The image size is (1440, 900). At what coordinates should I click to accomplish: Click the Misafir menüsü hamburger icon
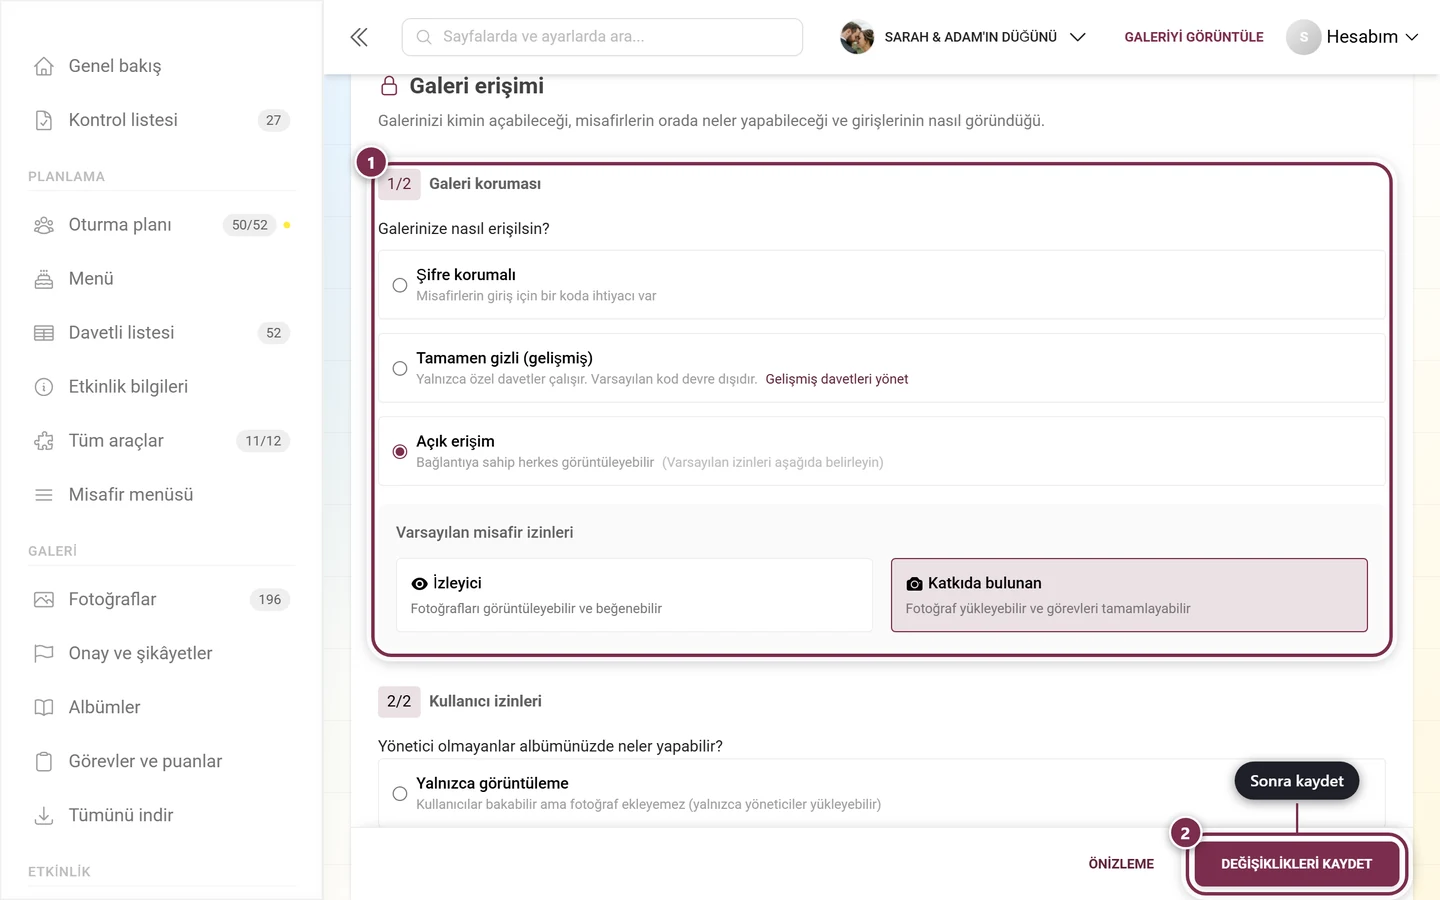[44, 495]
